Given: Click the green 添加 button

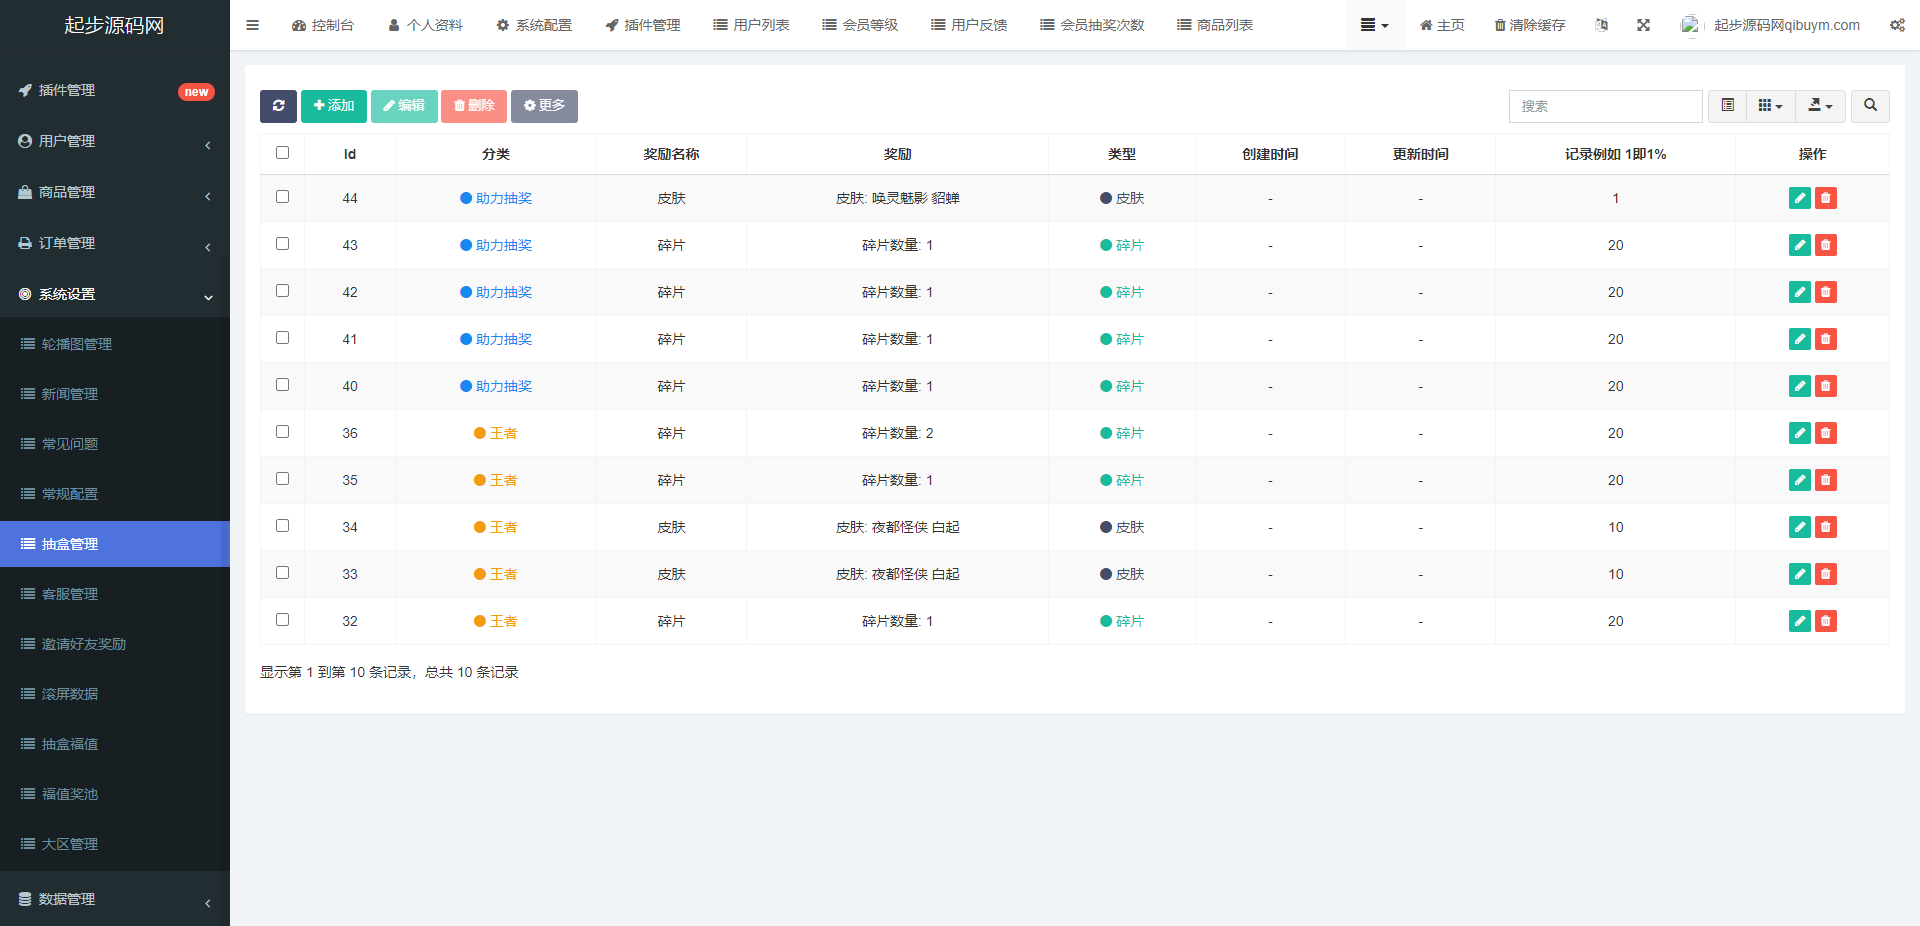Looking at the screenshot, I should [334, 106].
